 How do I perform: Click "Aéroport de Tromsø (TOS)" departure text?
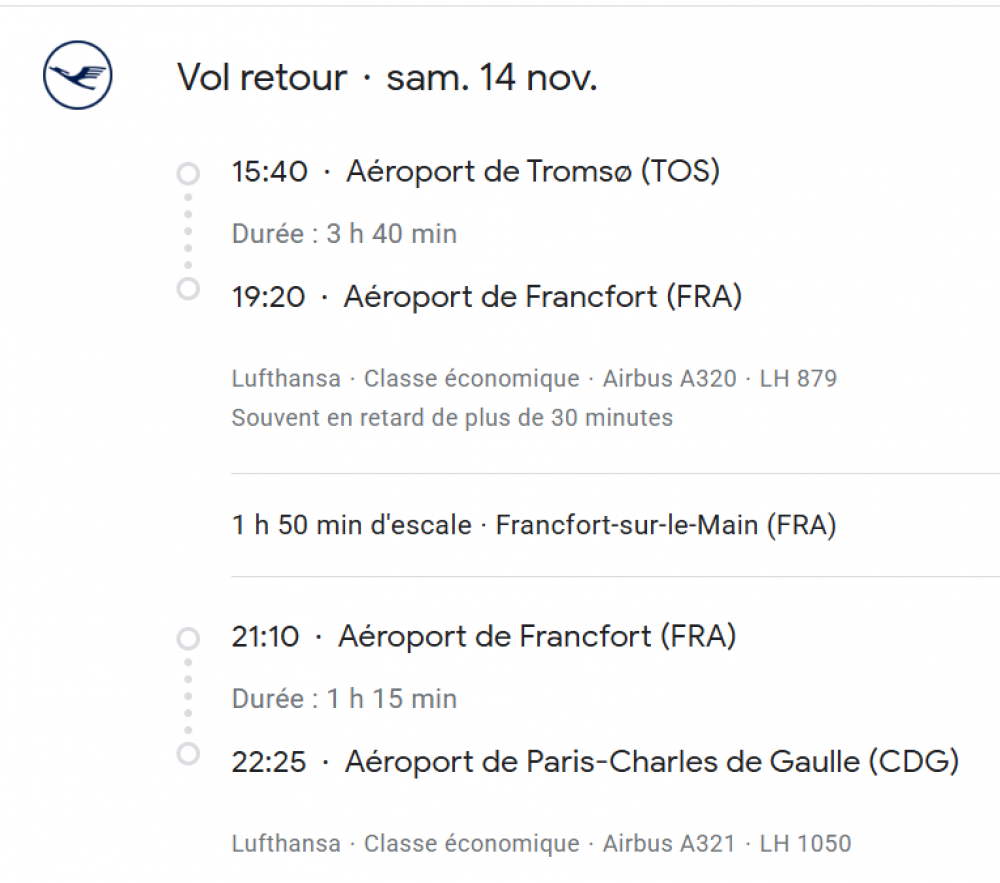coord(533,172)
